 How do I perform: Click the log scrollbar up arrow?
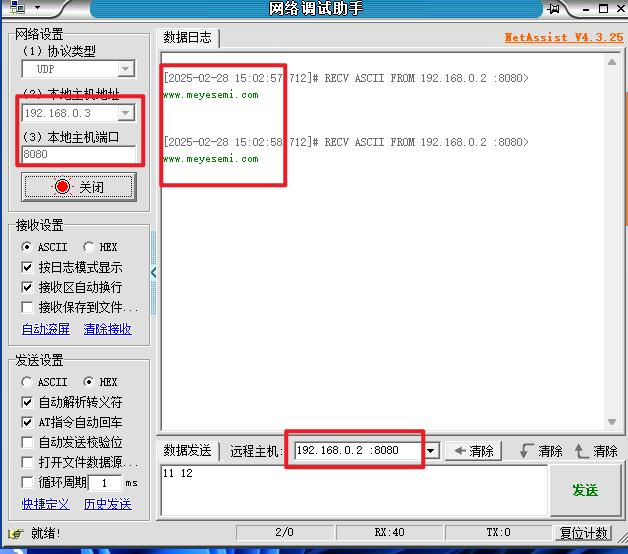(x=612, y=62)
